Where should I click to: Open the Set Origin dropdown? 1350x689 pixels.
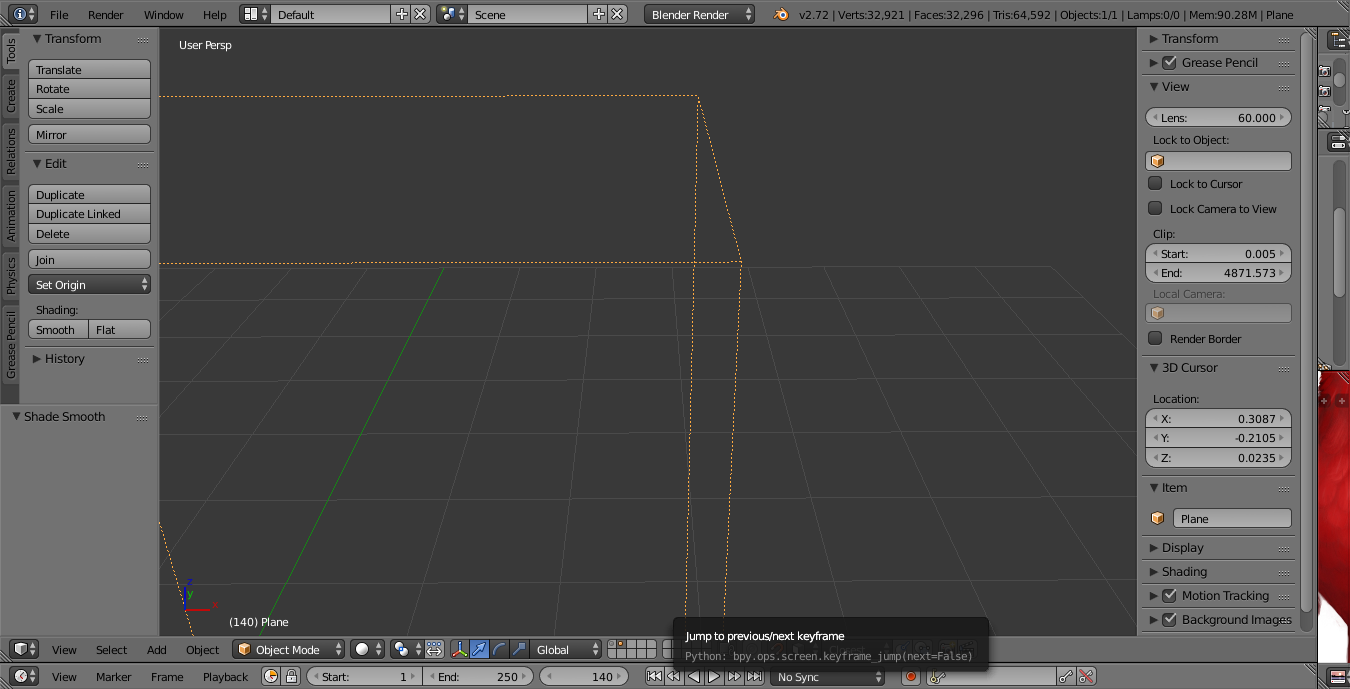pos(89,284)
